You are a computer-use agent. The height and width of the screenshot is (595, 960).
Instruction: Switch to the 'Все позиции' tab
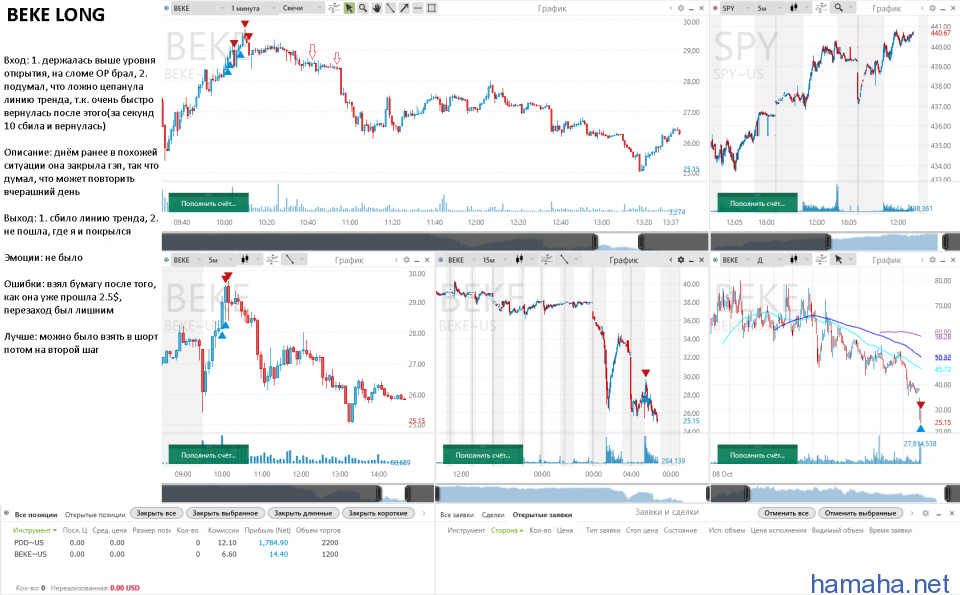36,515
